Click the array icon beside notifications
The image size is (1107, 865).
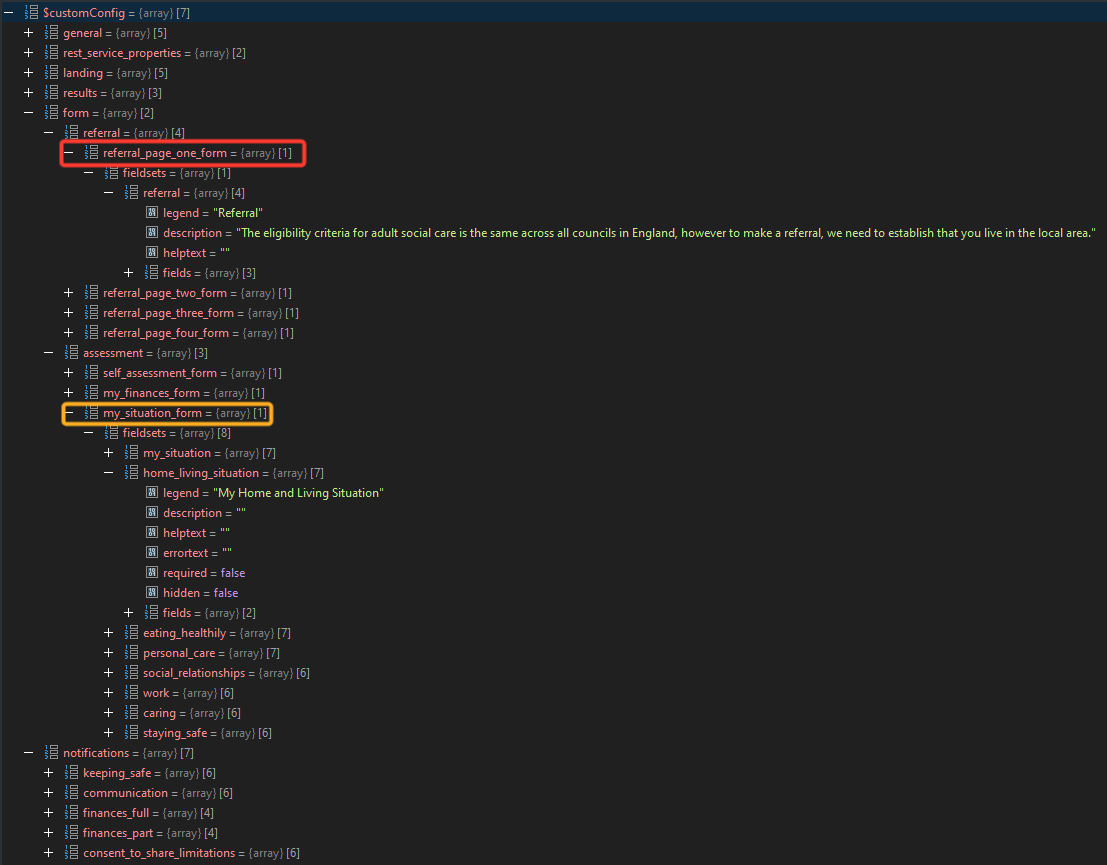(51, 753)
